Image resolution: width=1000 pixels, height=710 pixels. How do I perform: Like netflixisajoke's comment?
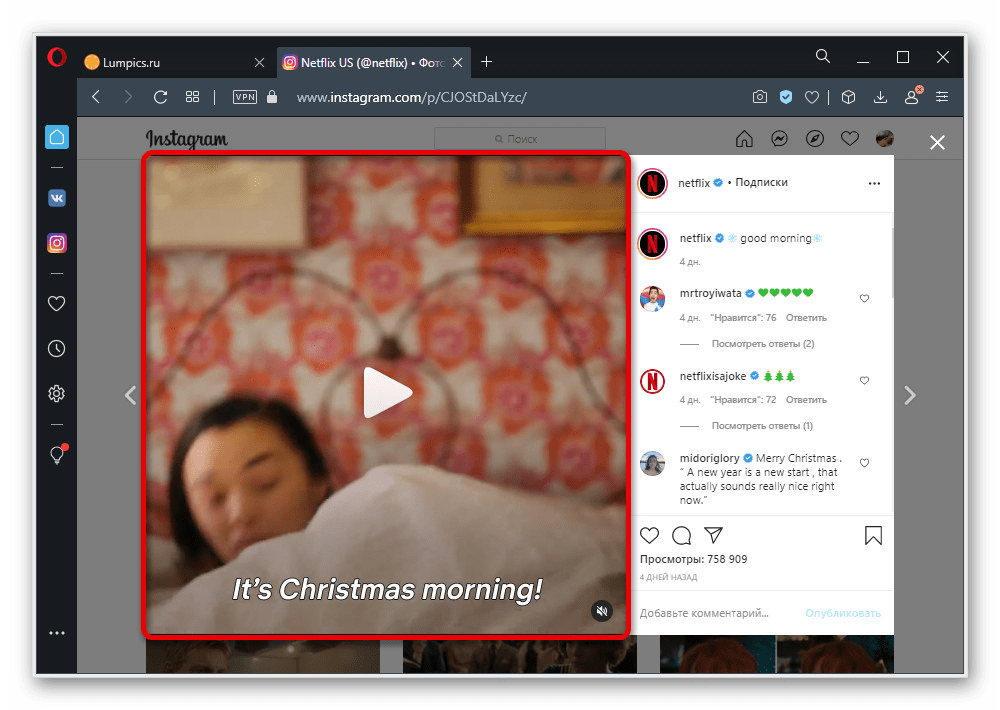(x=864, y=380)
